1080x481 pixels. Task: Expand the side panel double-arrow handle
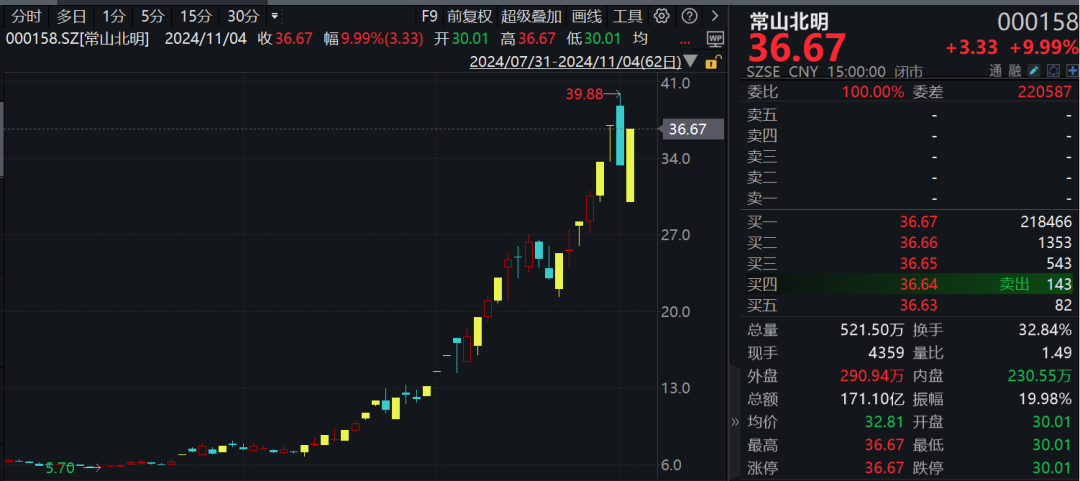(x=734, y=422)
